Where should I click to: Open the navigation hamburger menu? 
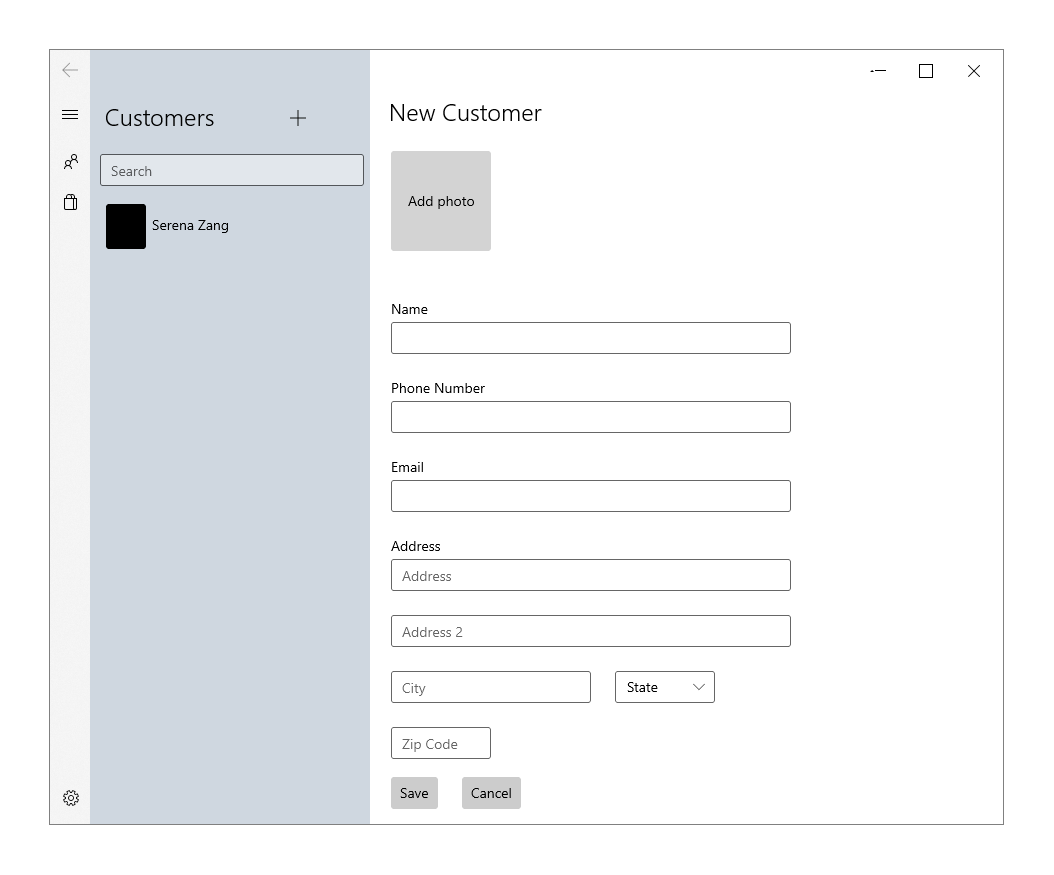point(70,114)
